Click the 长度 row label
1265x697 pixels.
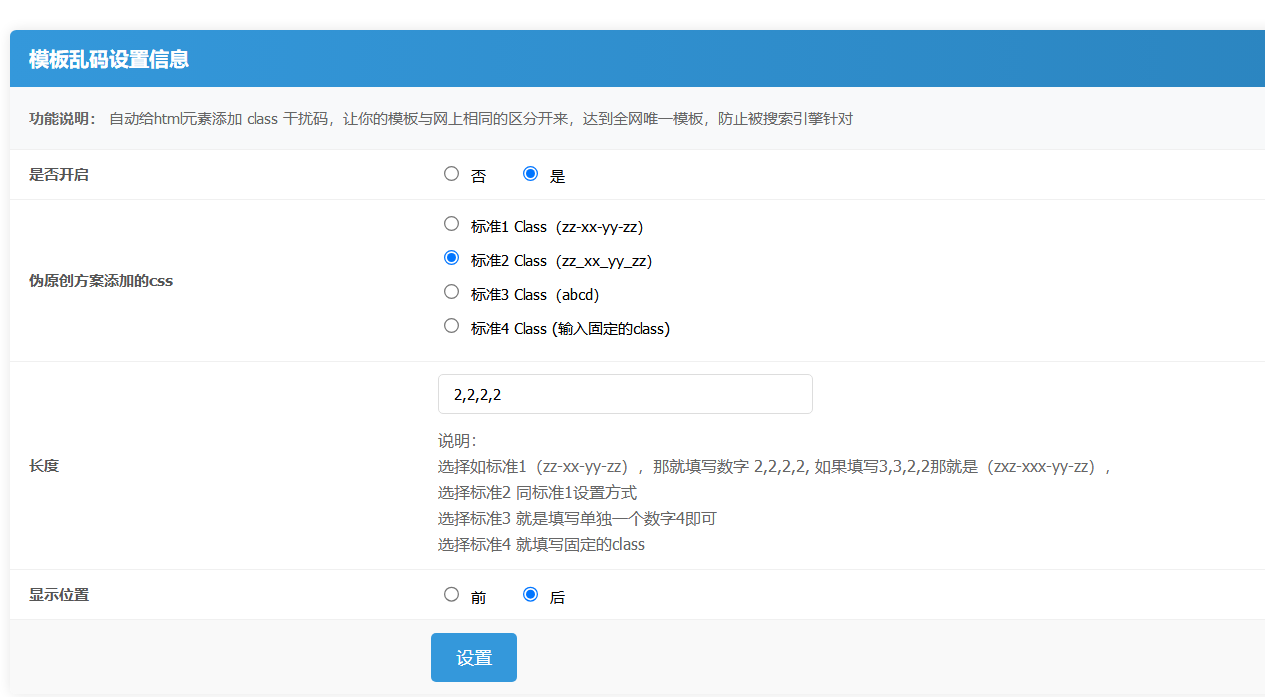pyautogui.click(x=44, y=466)
